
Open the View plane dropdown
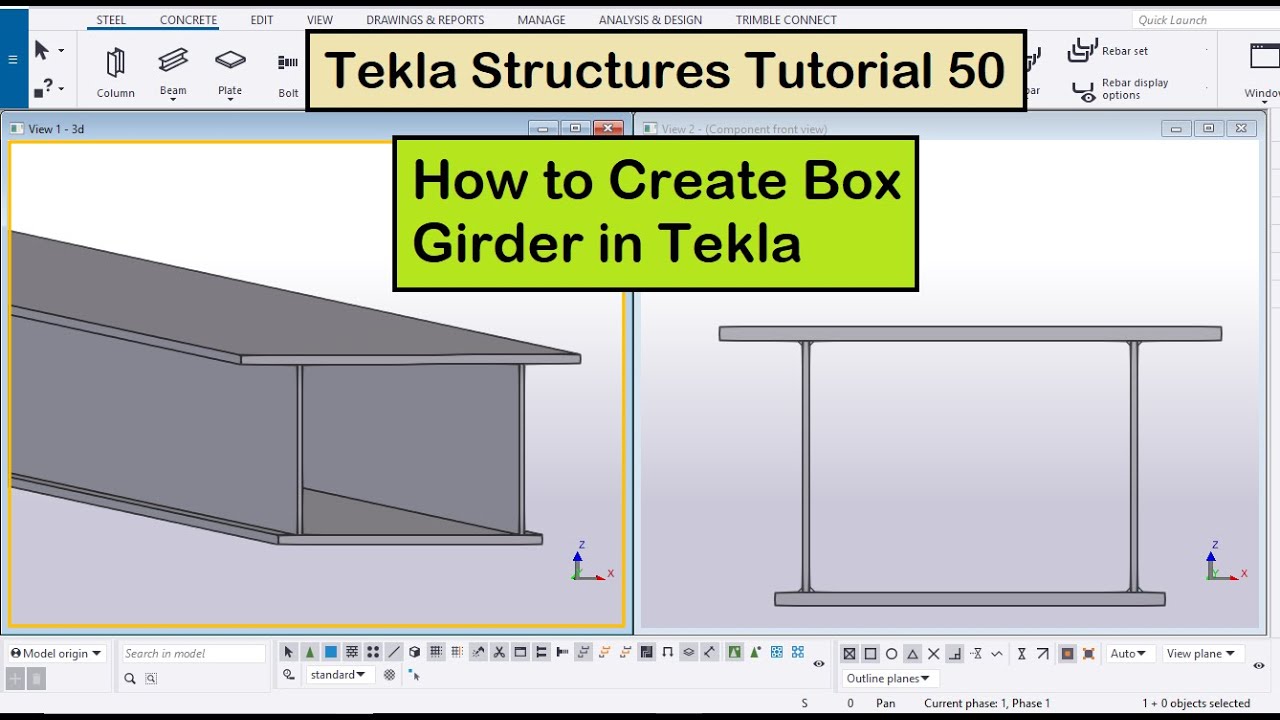click(x=1203, y=653)
